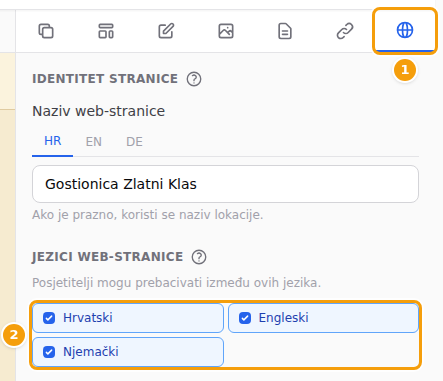Viewport: 443px width, 381px height.
Task: Switch name field to EN tab
Action: click(94, 142)
